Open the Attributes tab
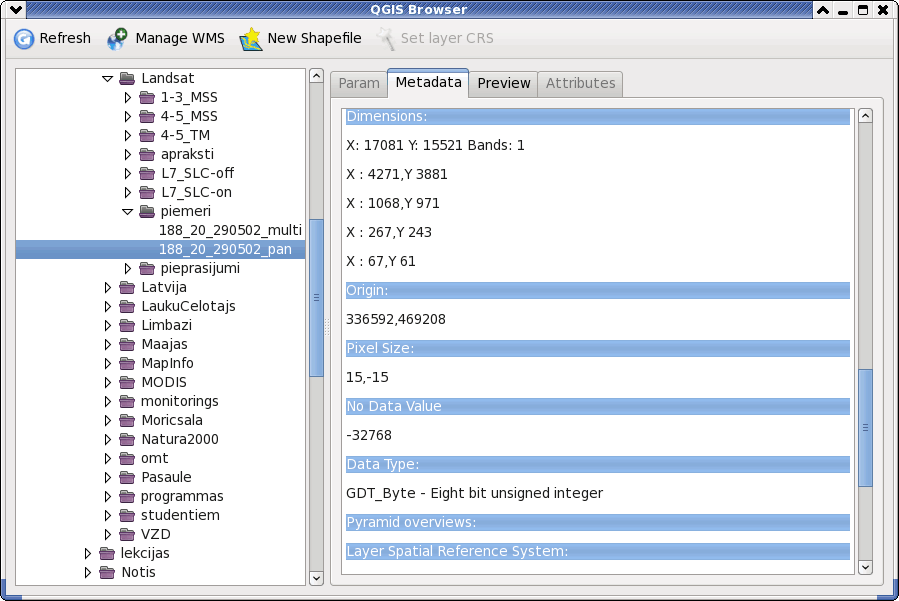The width and height of the screenshot is (899, 601). 580,84
